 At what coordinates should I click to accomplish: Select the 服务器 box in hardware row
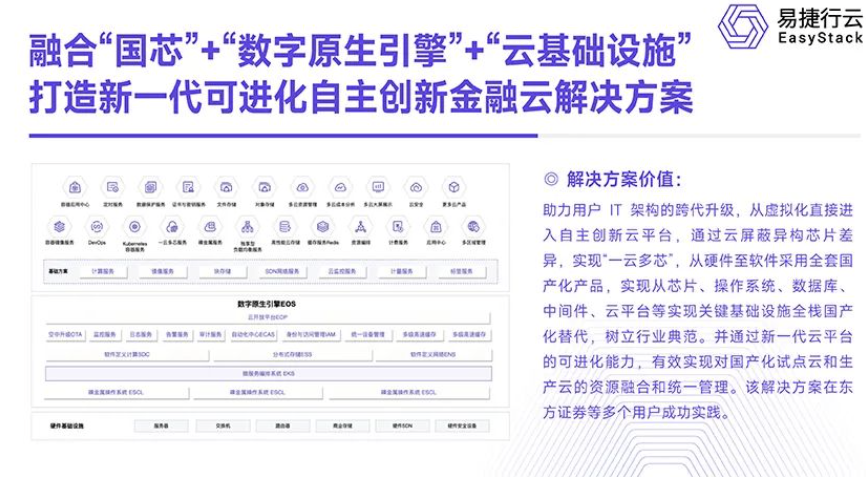(159, 425)
